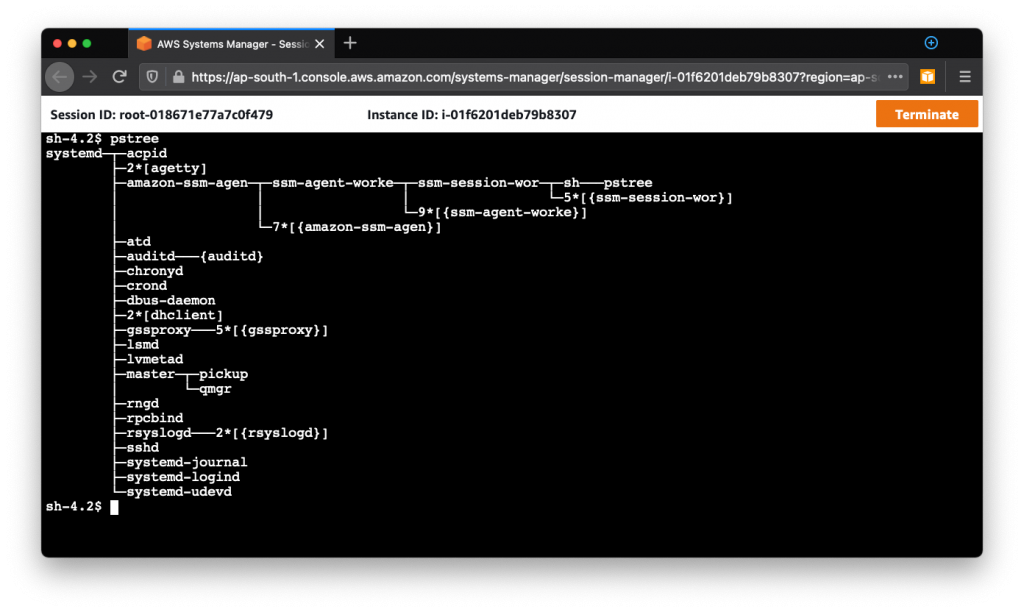Click the blue circled plus icon in tab bar
This screenshot has height=612, width=1024.
[x=931, y=43]
